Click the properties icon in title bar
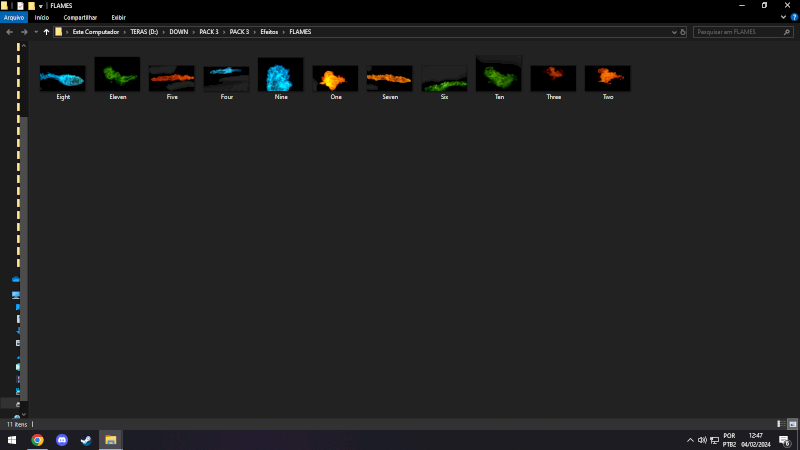Viewport: 800px width, 450px height. coord(20,6)
